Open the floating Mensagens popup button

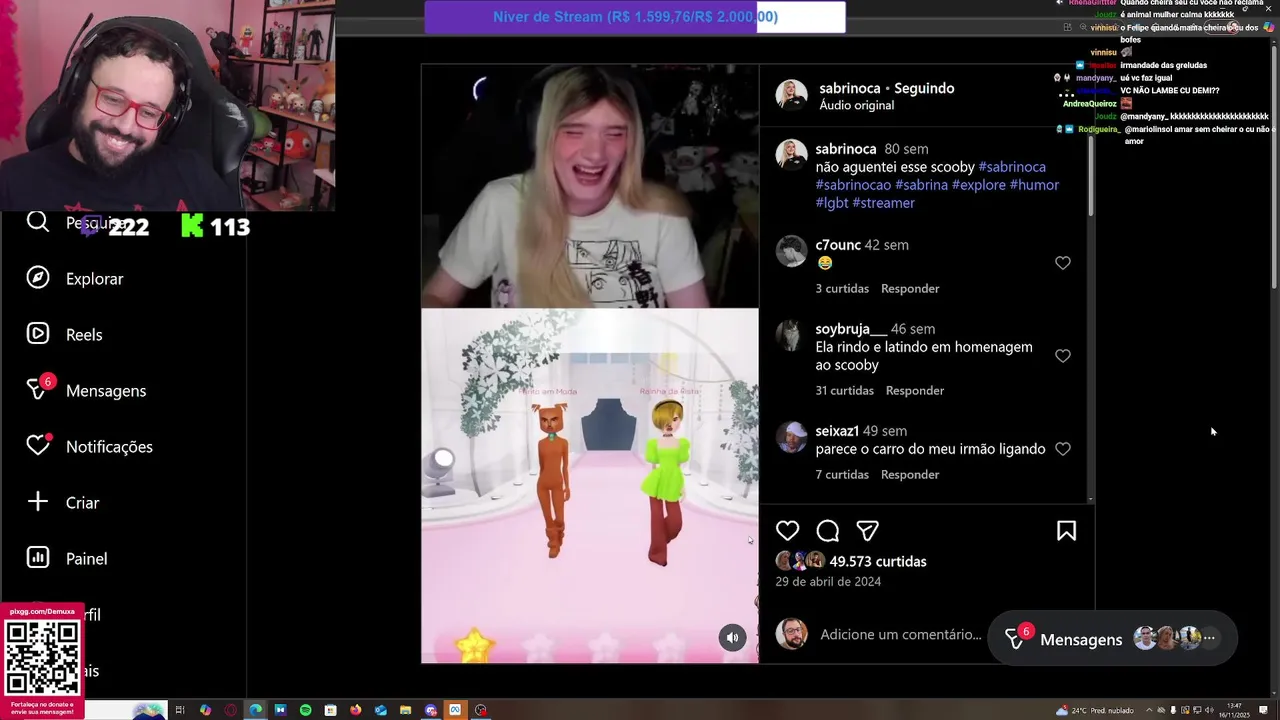click(x=1112, y=638)
